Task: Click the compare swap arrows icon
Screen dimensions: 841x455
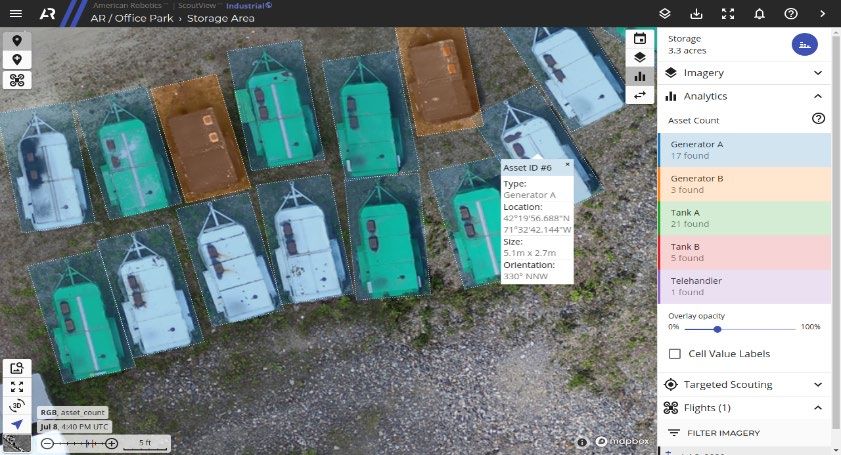Action: click(640, 95)
